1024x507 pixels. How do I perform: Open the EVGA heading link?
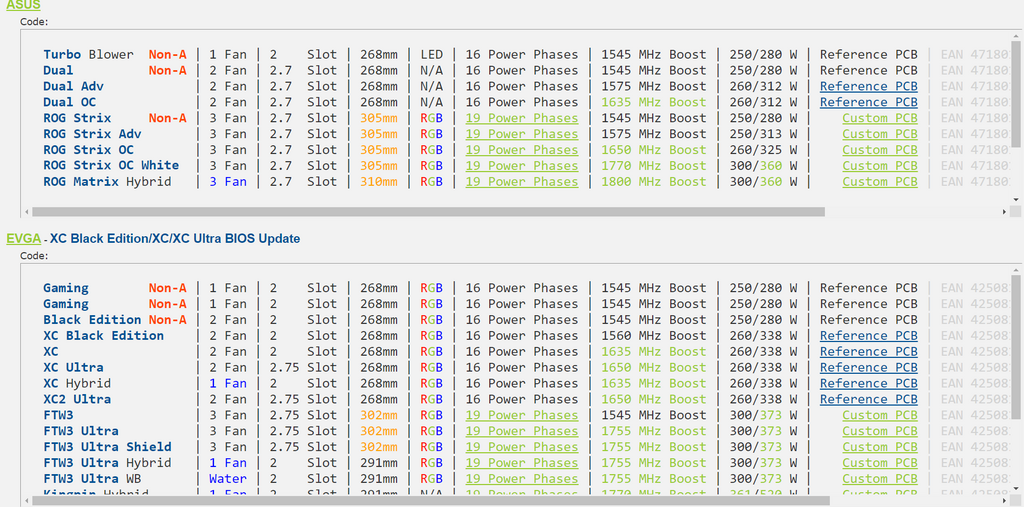24,238
